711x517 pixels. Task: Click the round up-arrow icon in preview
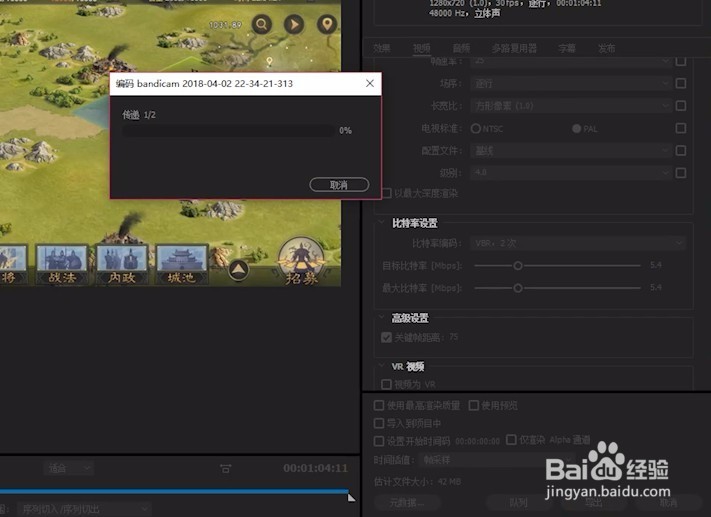click(239, 270)
